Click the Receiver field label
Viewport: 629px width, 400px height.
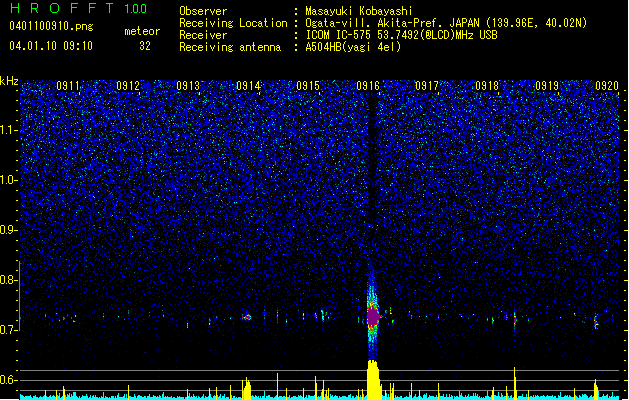point(203,35)
